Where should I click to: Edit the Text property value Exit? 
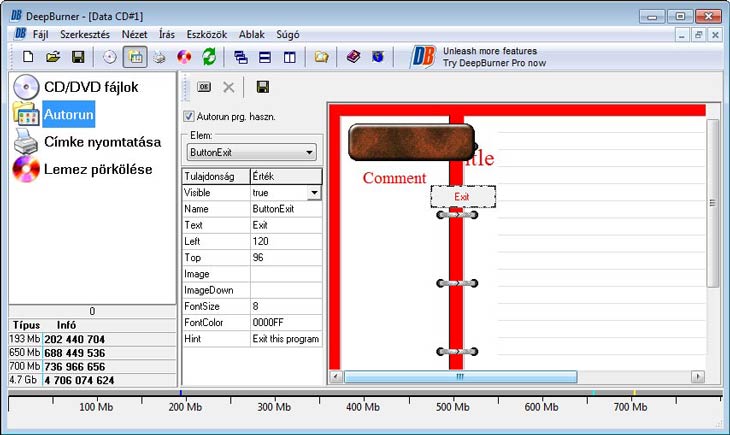[x=285, y=225]
